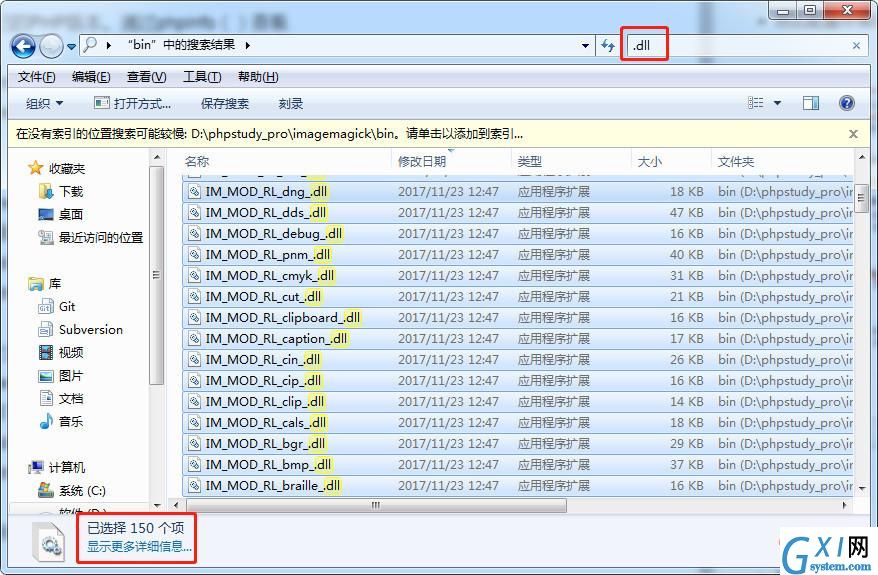This screenshot has width=878, height=575.
Task: Sort by the 文件夹 column header
Action: (x=782, y=162)
